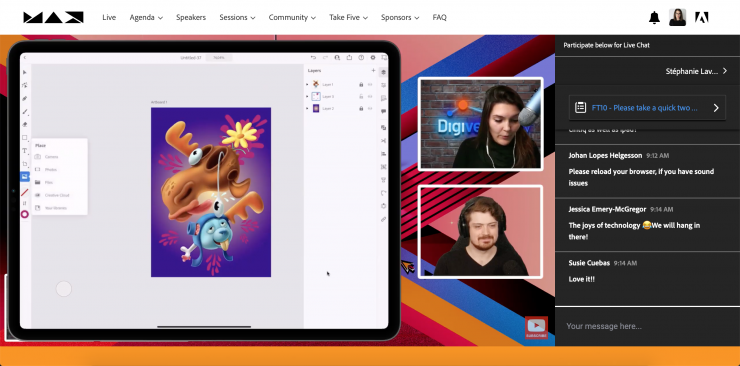Open the FT10 quick survey link
This screenshot has width=740, height=366.
(x=647, y=108)
